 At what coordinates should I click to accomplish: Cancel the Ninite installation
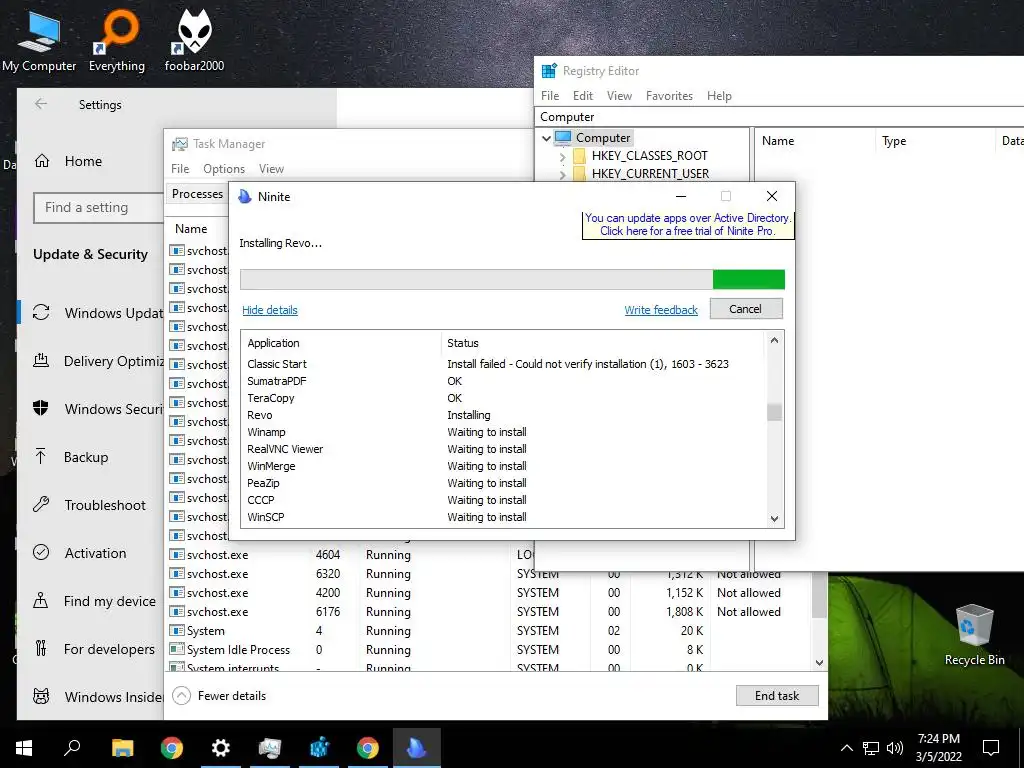(746, 309)
